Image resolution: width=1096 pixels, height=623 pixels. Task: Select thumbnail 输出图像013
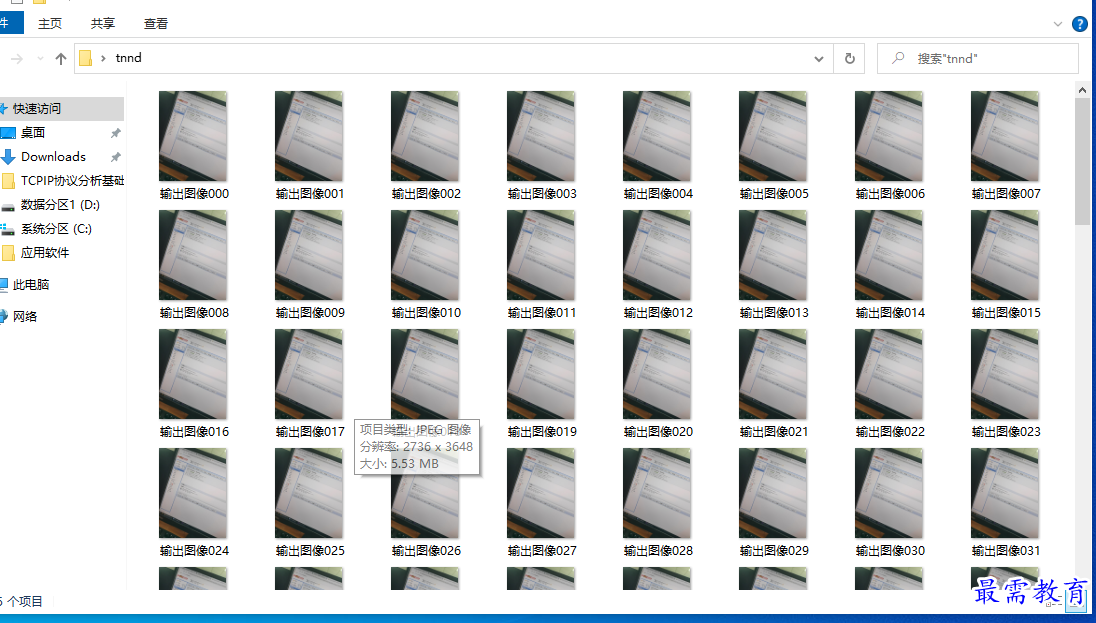click(773, 255)
